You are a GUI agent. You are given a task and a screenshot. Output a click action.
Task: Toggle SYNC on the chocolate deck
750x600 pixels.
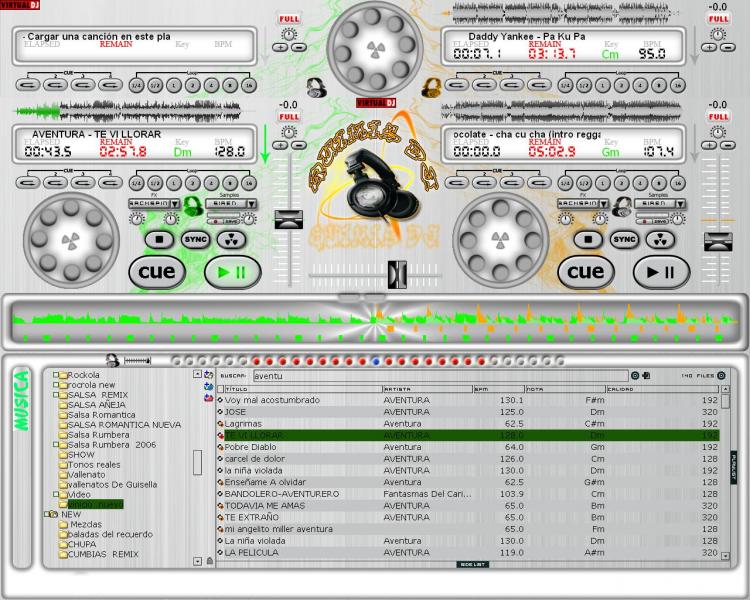coord(624,239)
